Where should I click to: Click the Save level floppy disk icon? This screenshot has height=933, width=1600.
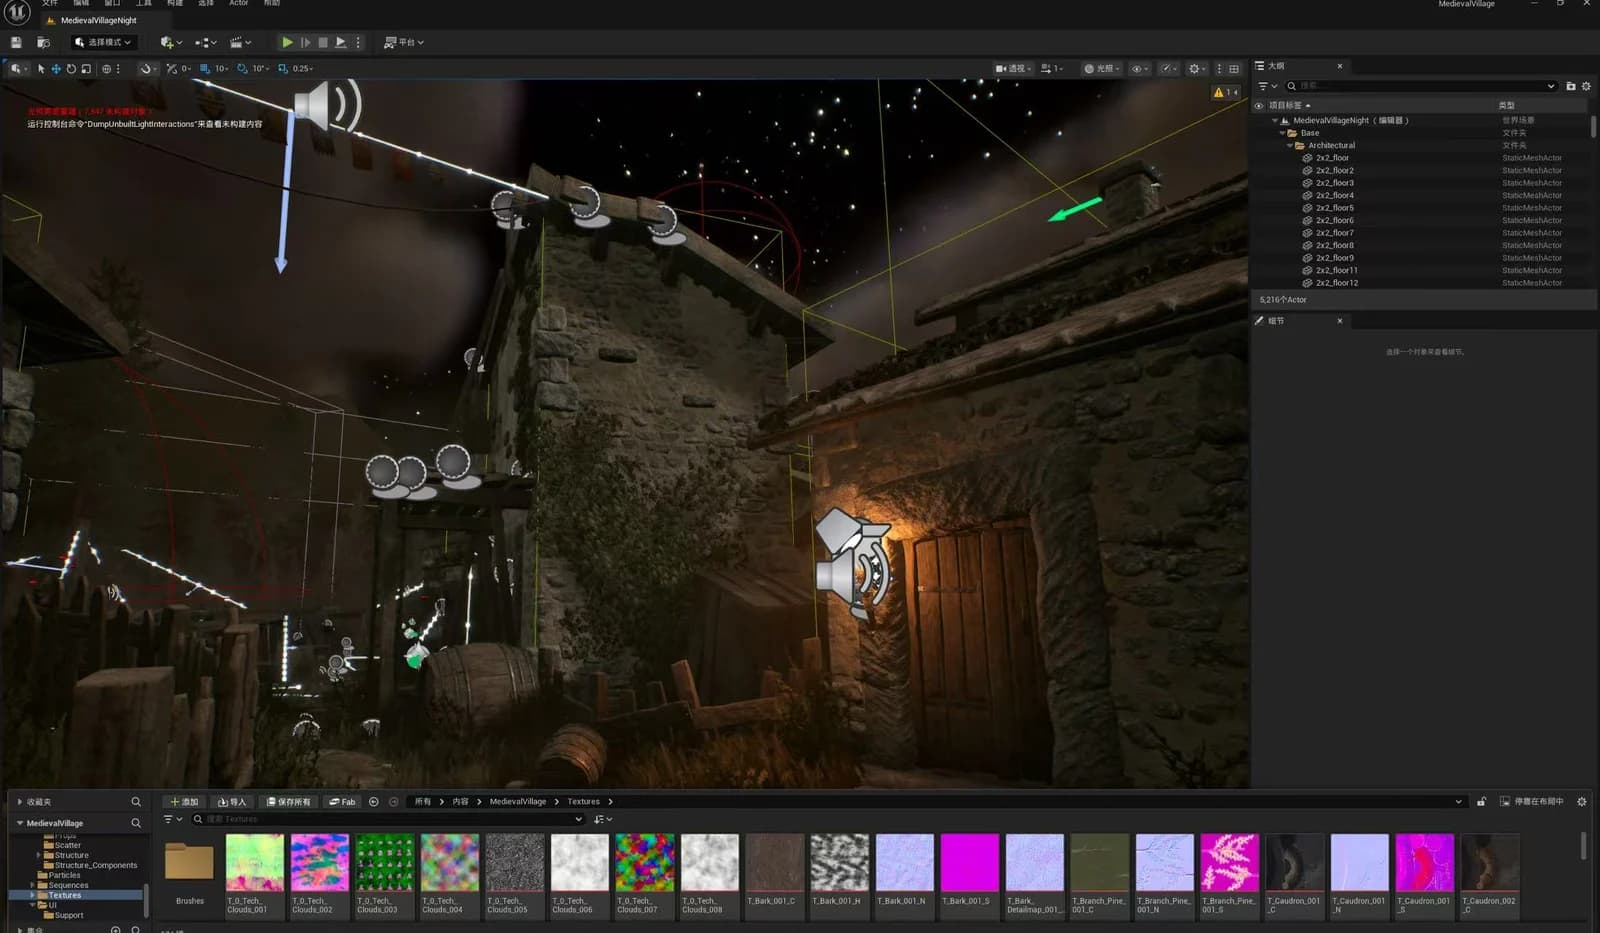(16, 42)
